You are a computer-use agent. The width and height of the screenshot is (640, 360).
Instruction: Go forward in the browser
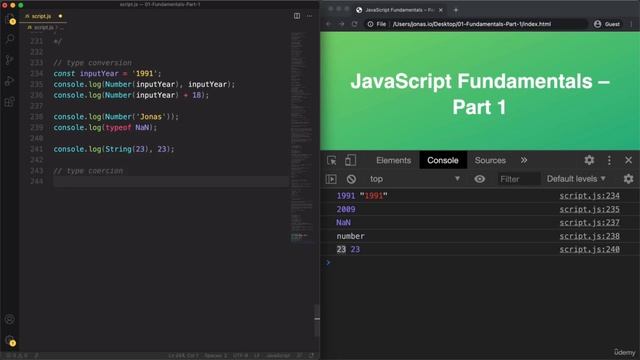click(x=342, y=24)
